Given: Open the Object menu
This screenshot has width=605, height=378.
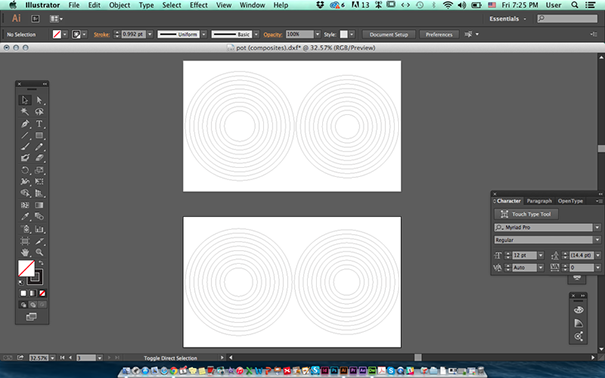Looking at the screenshot, I should [120, 5].
